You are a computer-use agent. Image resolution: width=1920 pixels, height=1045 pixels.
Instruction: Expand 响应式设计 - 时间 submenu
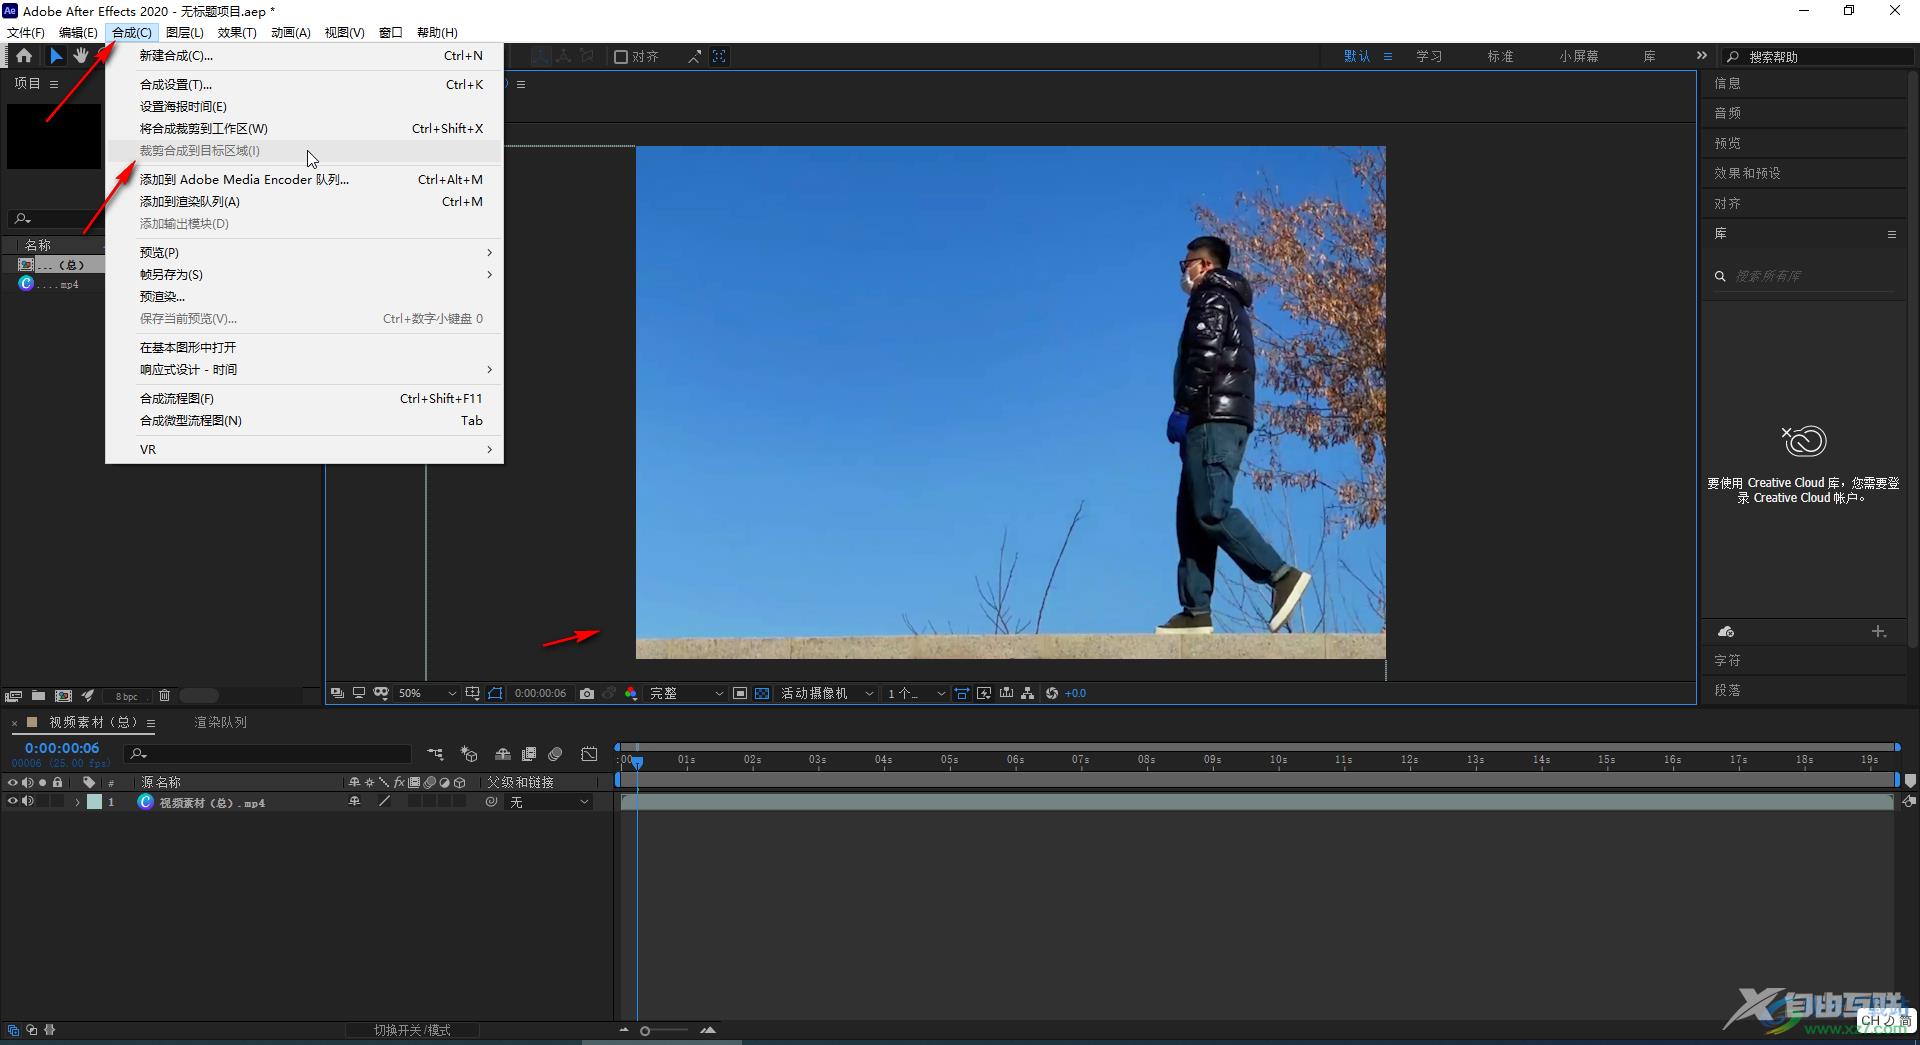pos(304,370)
